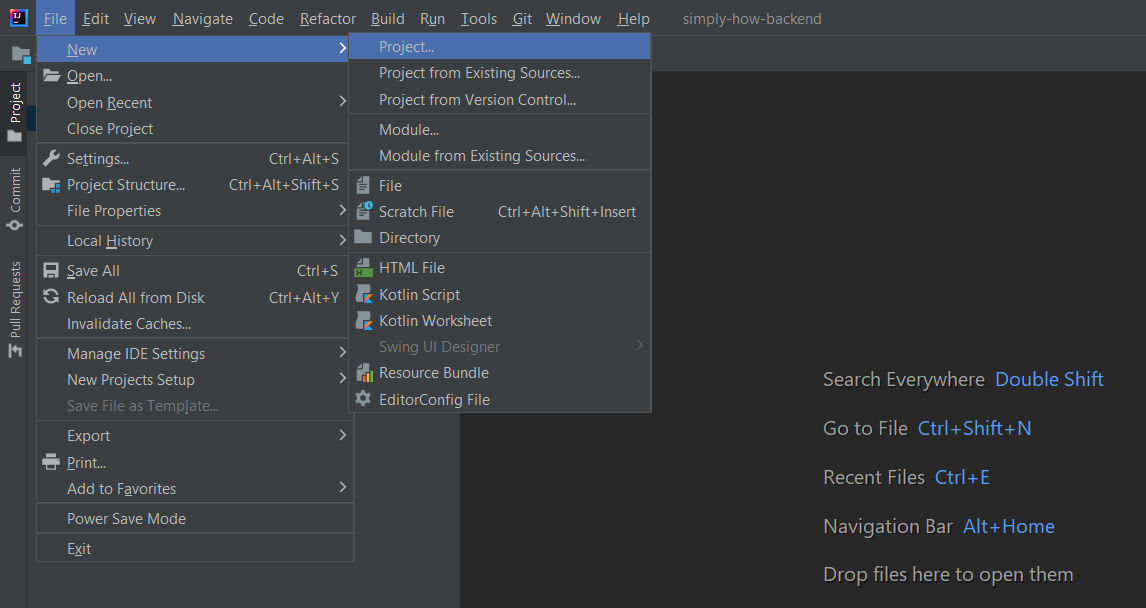Open the Commit tool window tab
This screenshot has width=1146, height=608.
pyautogui.click(x=14, y=199)
